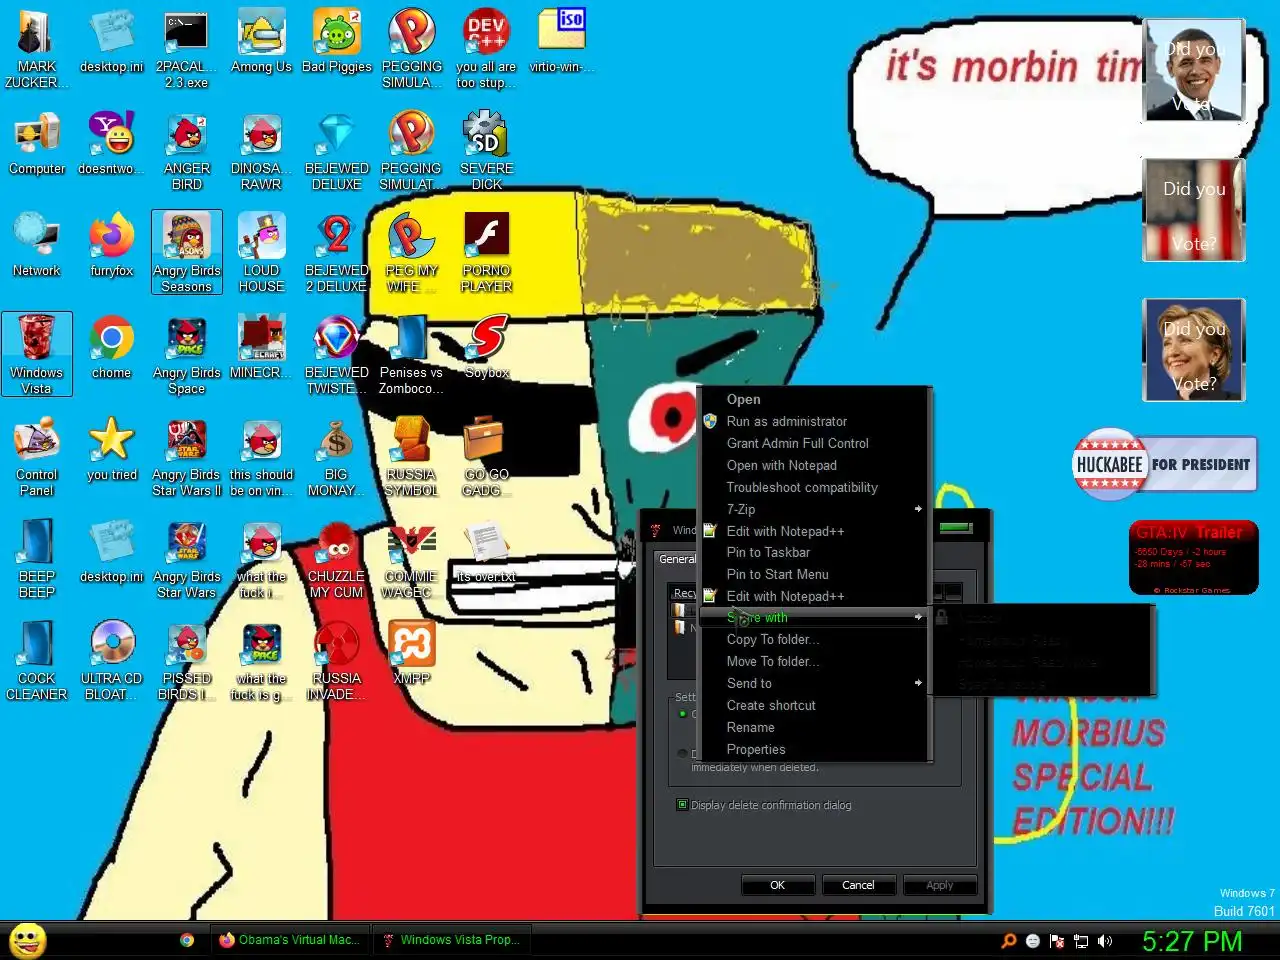This screenshot has height=960, width=1280.
Task: Launch the XMPP desktop icon
Action: point(411,654)
